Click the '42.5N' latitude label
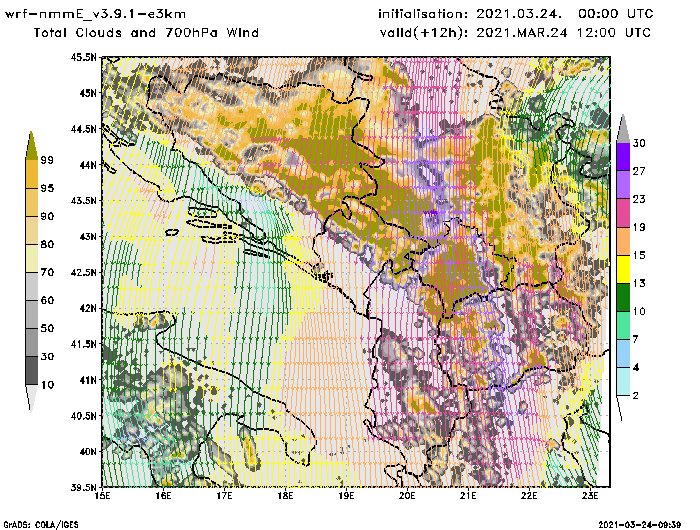The height and width of the screenshot is (530, 700). (x=83, y=272)
